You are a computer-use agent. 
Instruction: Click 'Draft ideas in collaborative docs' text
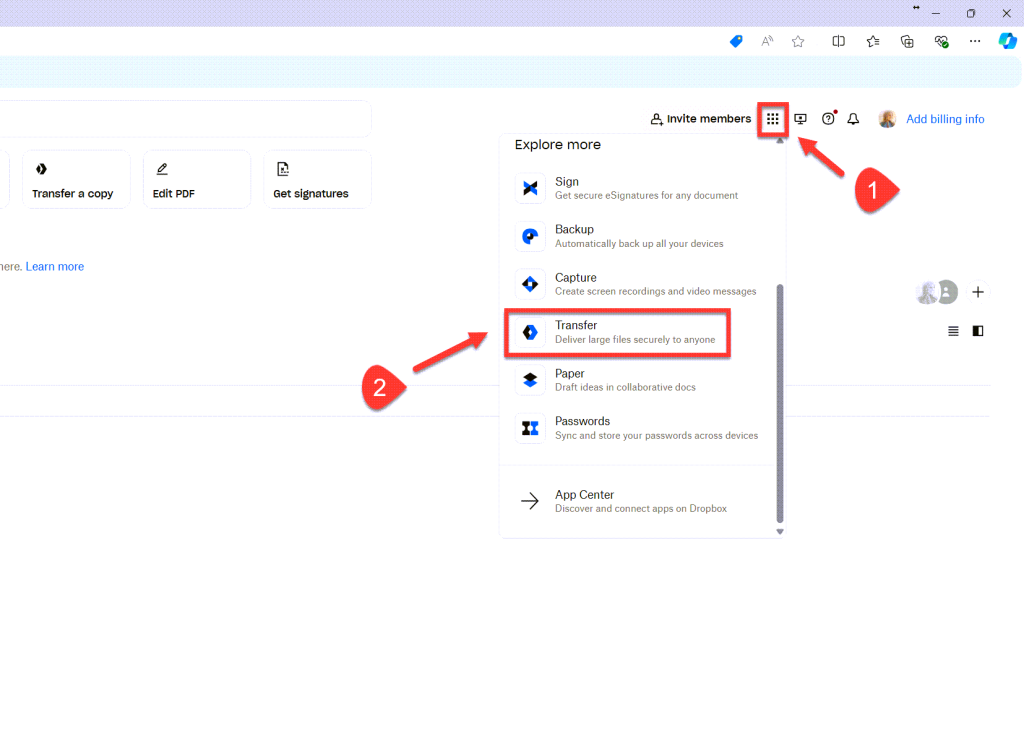(x=625, y=387)
